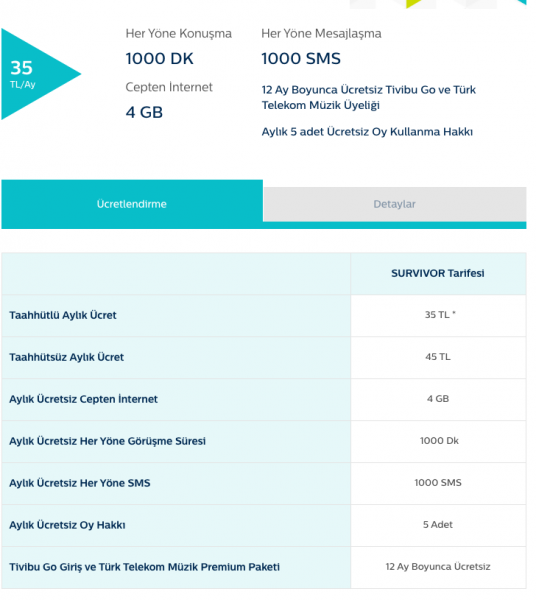
Task: Select the Ücretlendirme tab
Action: pos(132,204)
